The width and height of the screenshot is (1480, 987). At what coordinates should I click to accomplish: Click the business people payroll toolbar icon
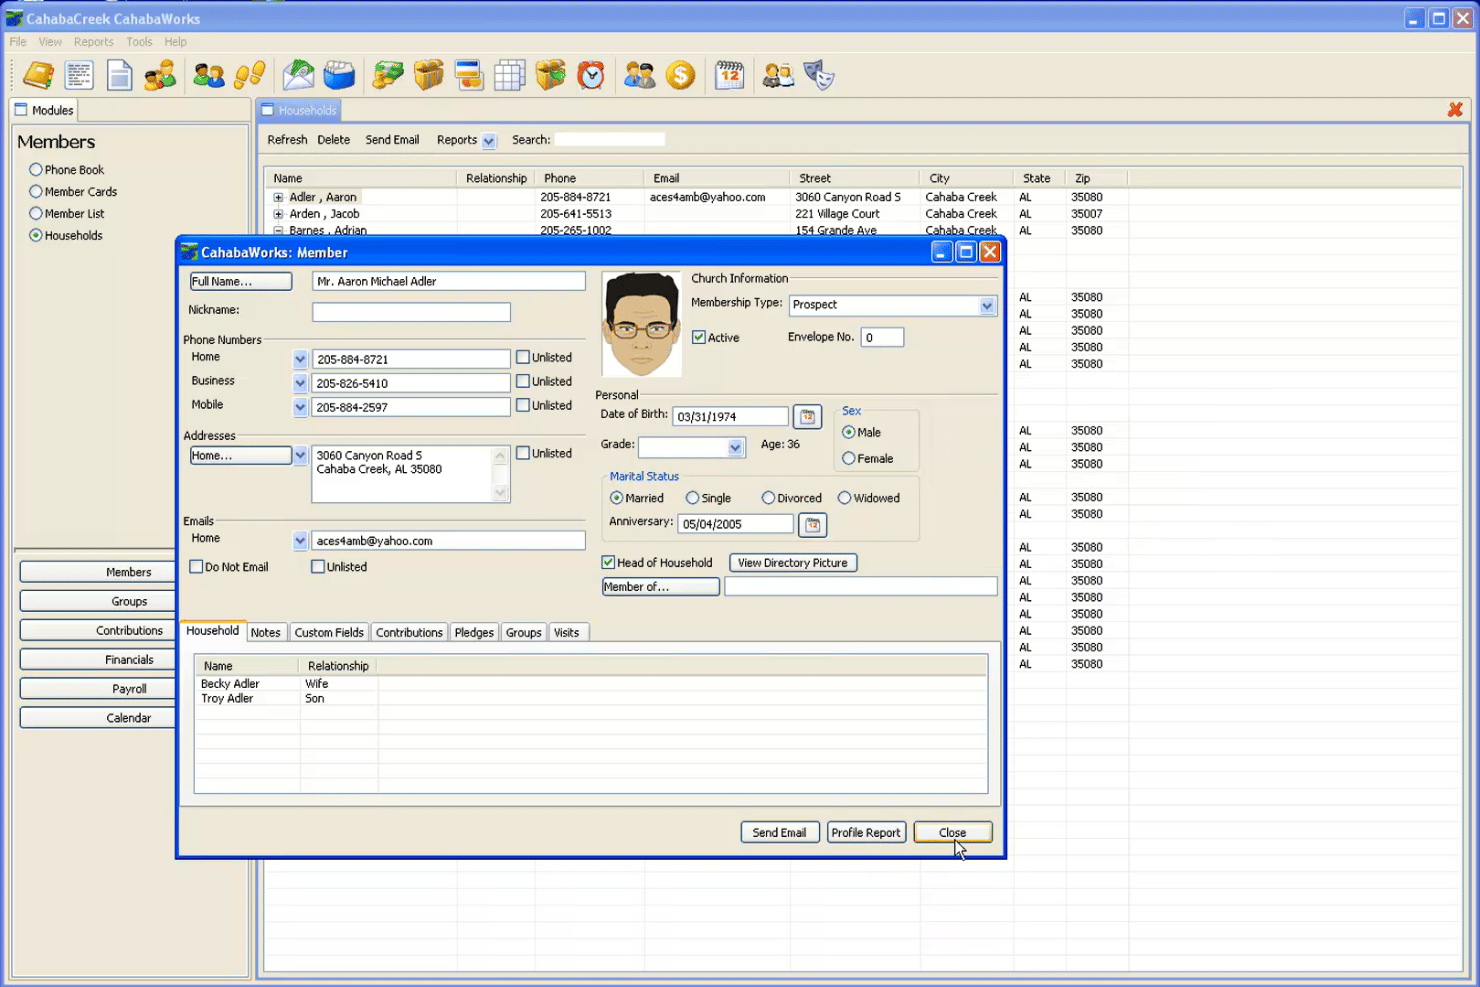(x=639, y=75)
